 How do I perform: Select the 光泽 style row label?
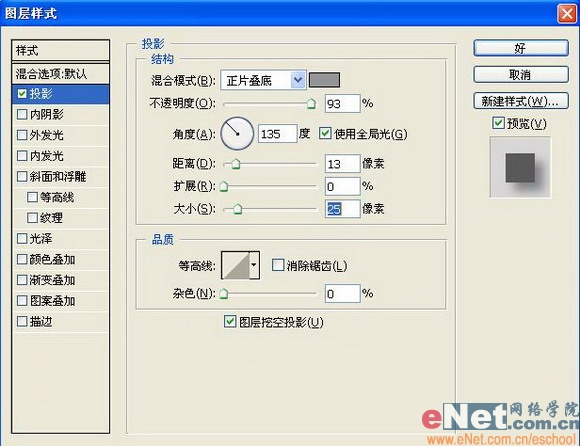(x=41, y=239)
